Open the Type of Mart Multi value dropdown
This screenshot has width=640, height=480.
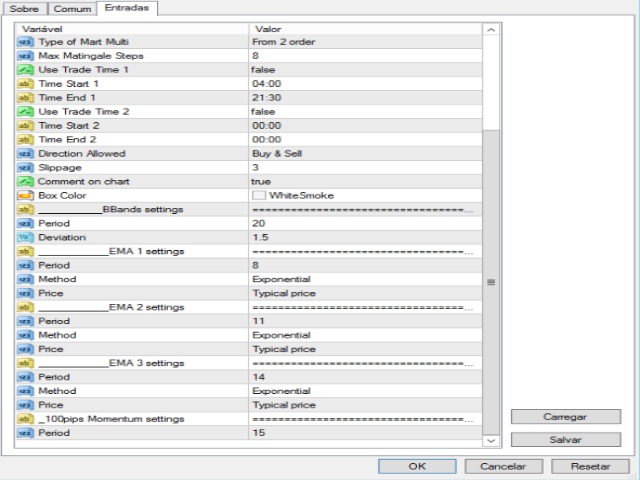click(x=365, y=42)
